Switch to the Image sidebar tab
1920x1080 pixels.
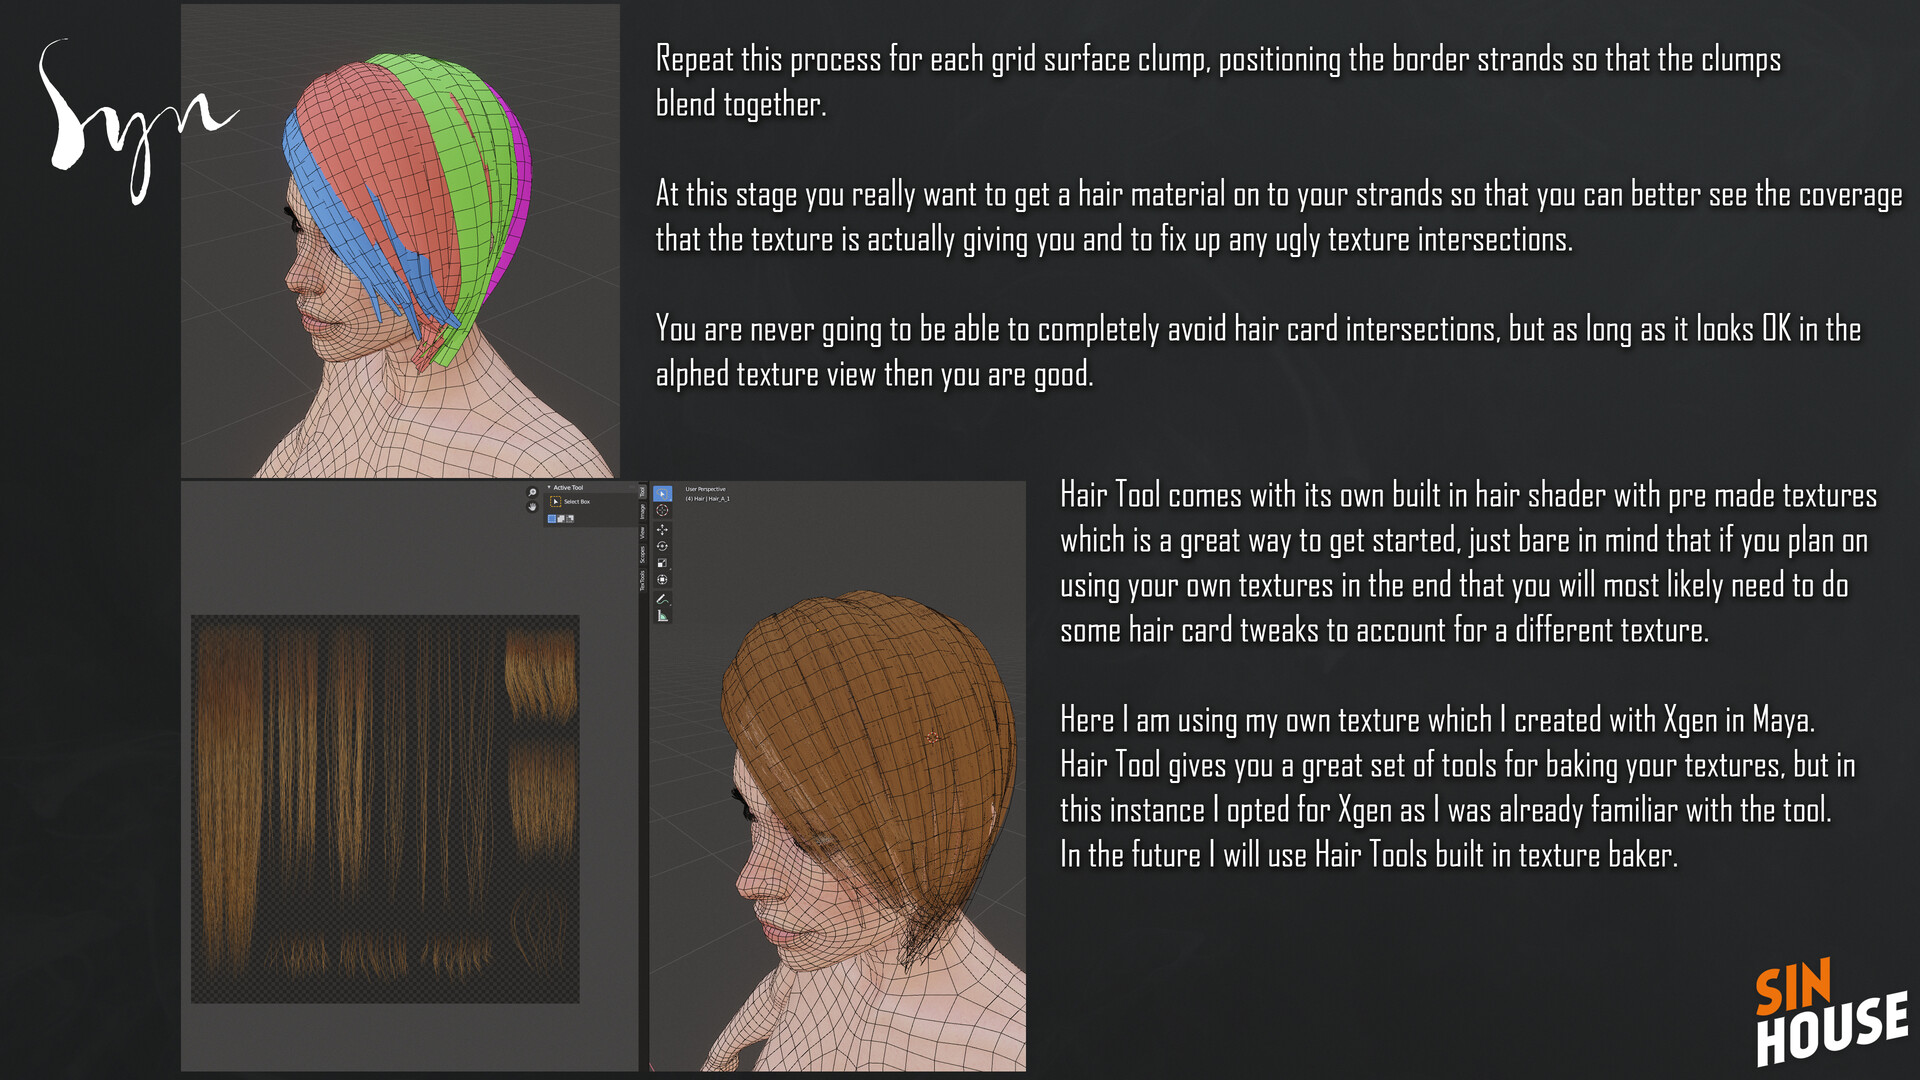642,511
